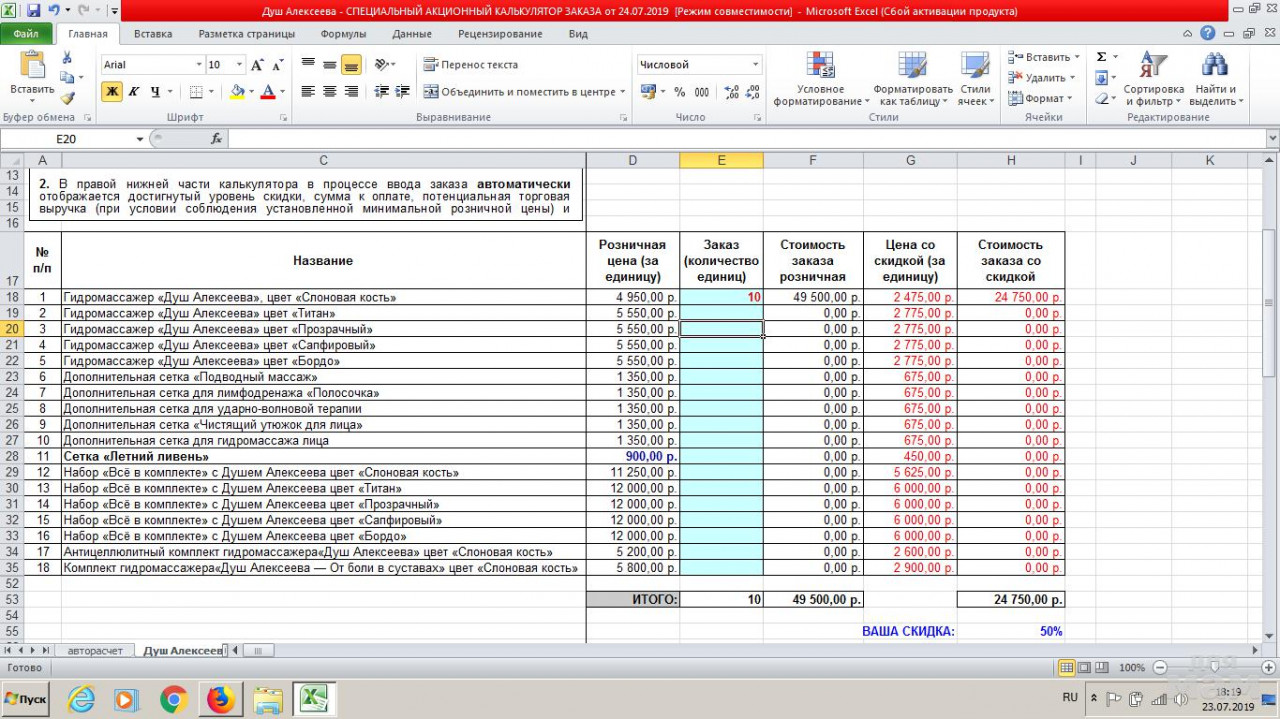Image resolution: width=1280 pixels, height=719 pixels.
Task: Open the Arial font name dropdown
Action: pos(199,65)
